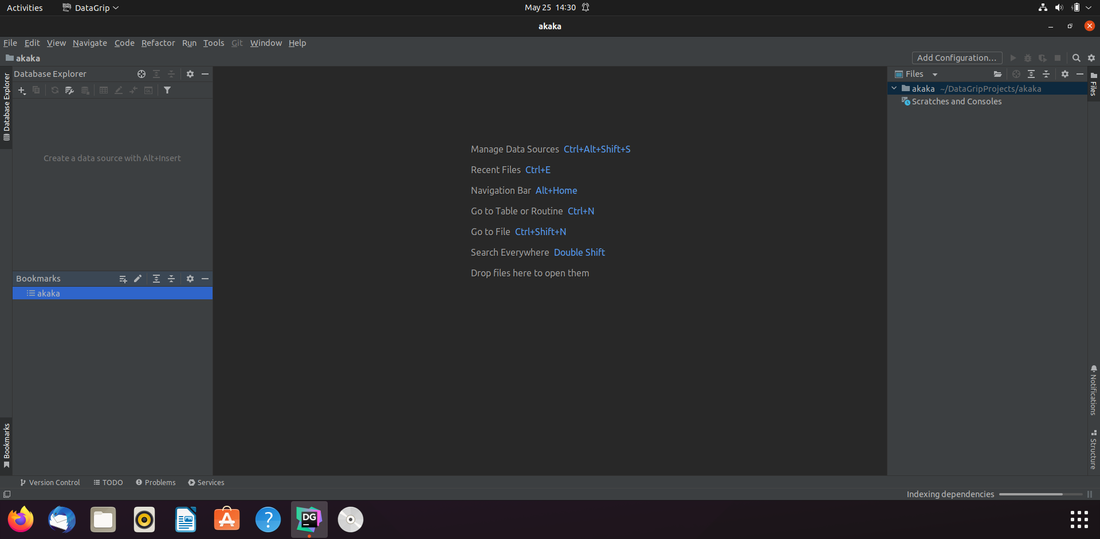Open IDE settings gear in top toolbar
This screenshot has height=539, width=1100.
tap(1091, 58)
